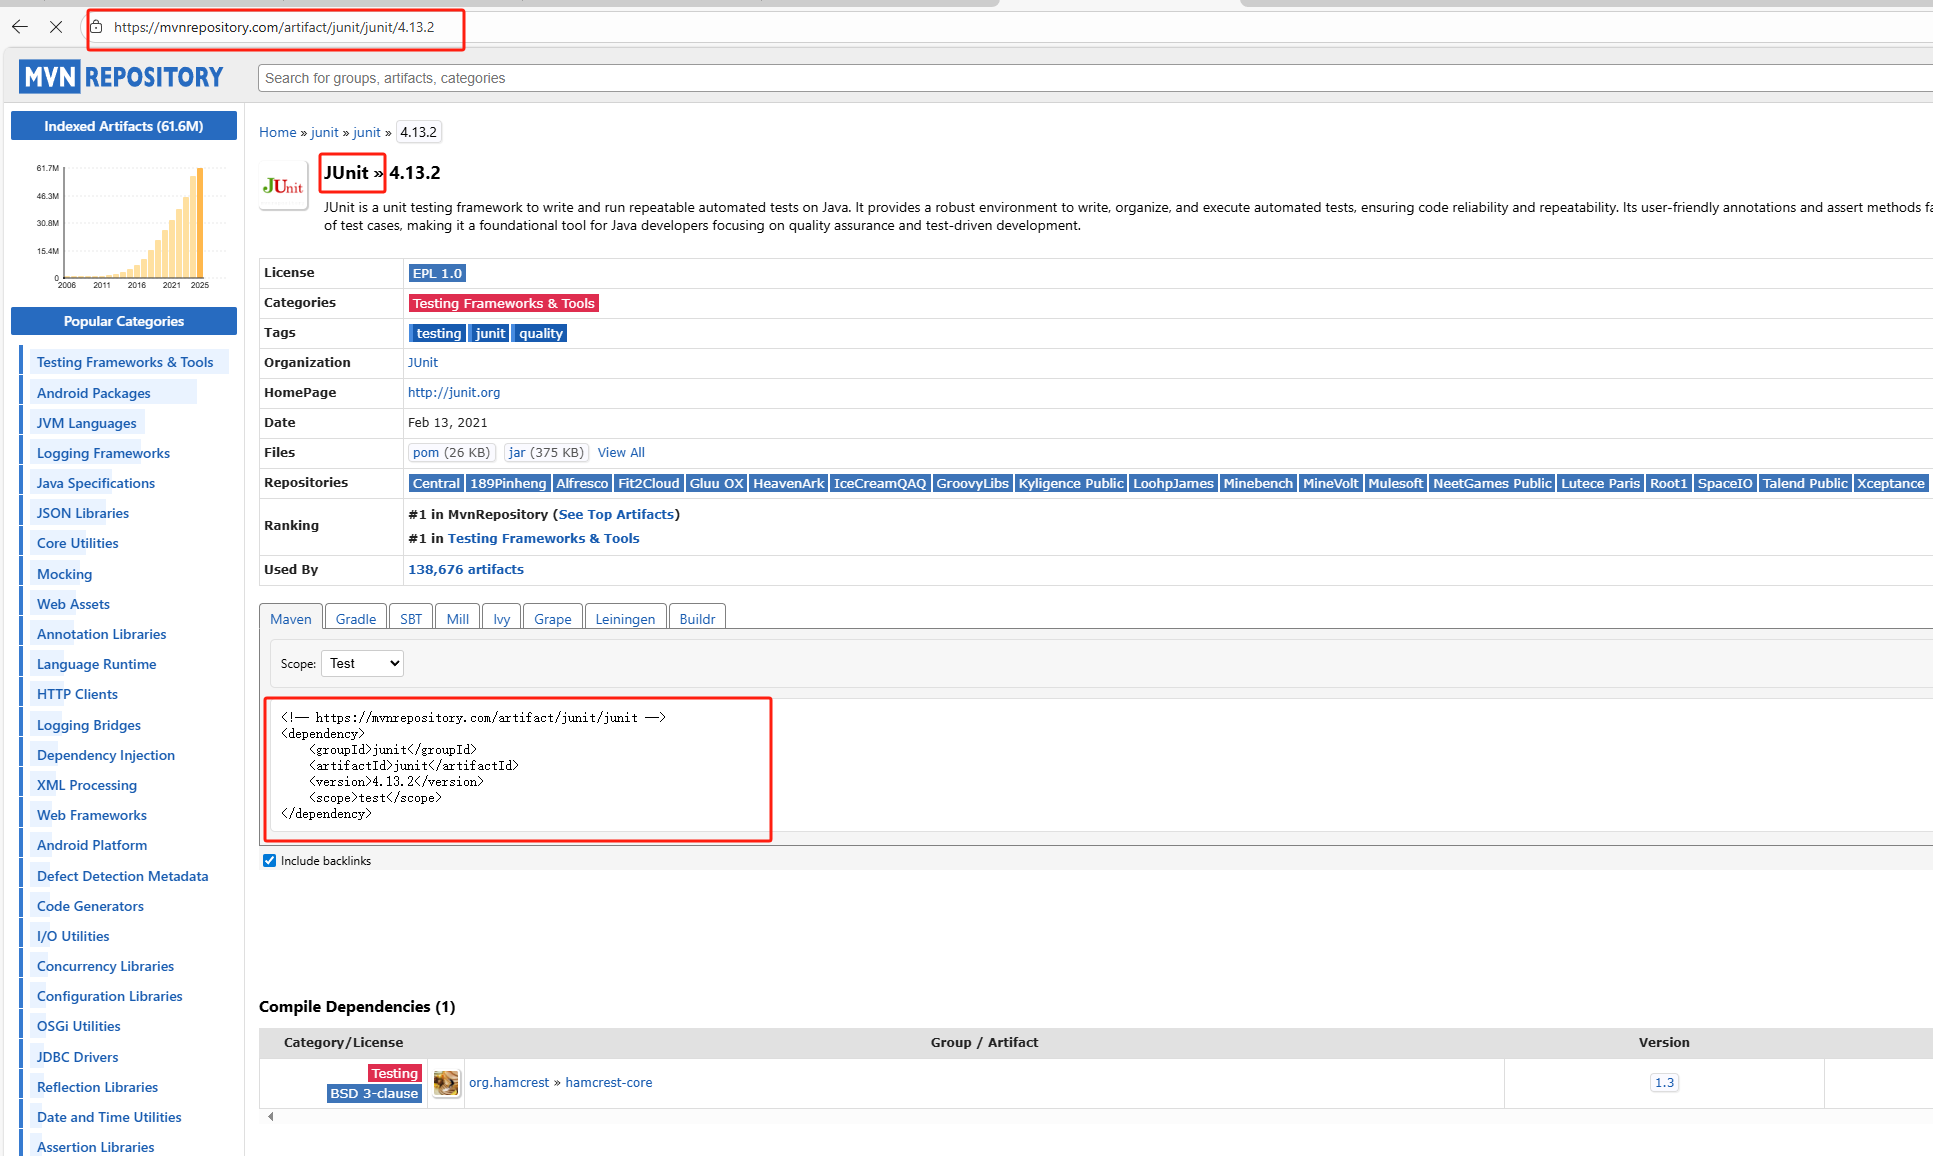
Task: Open the Mocking category
Action: [64, 574]
